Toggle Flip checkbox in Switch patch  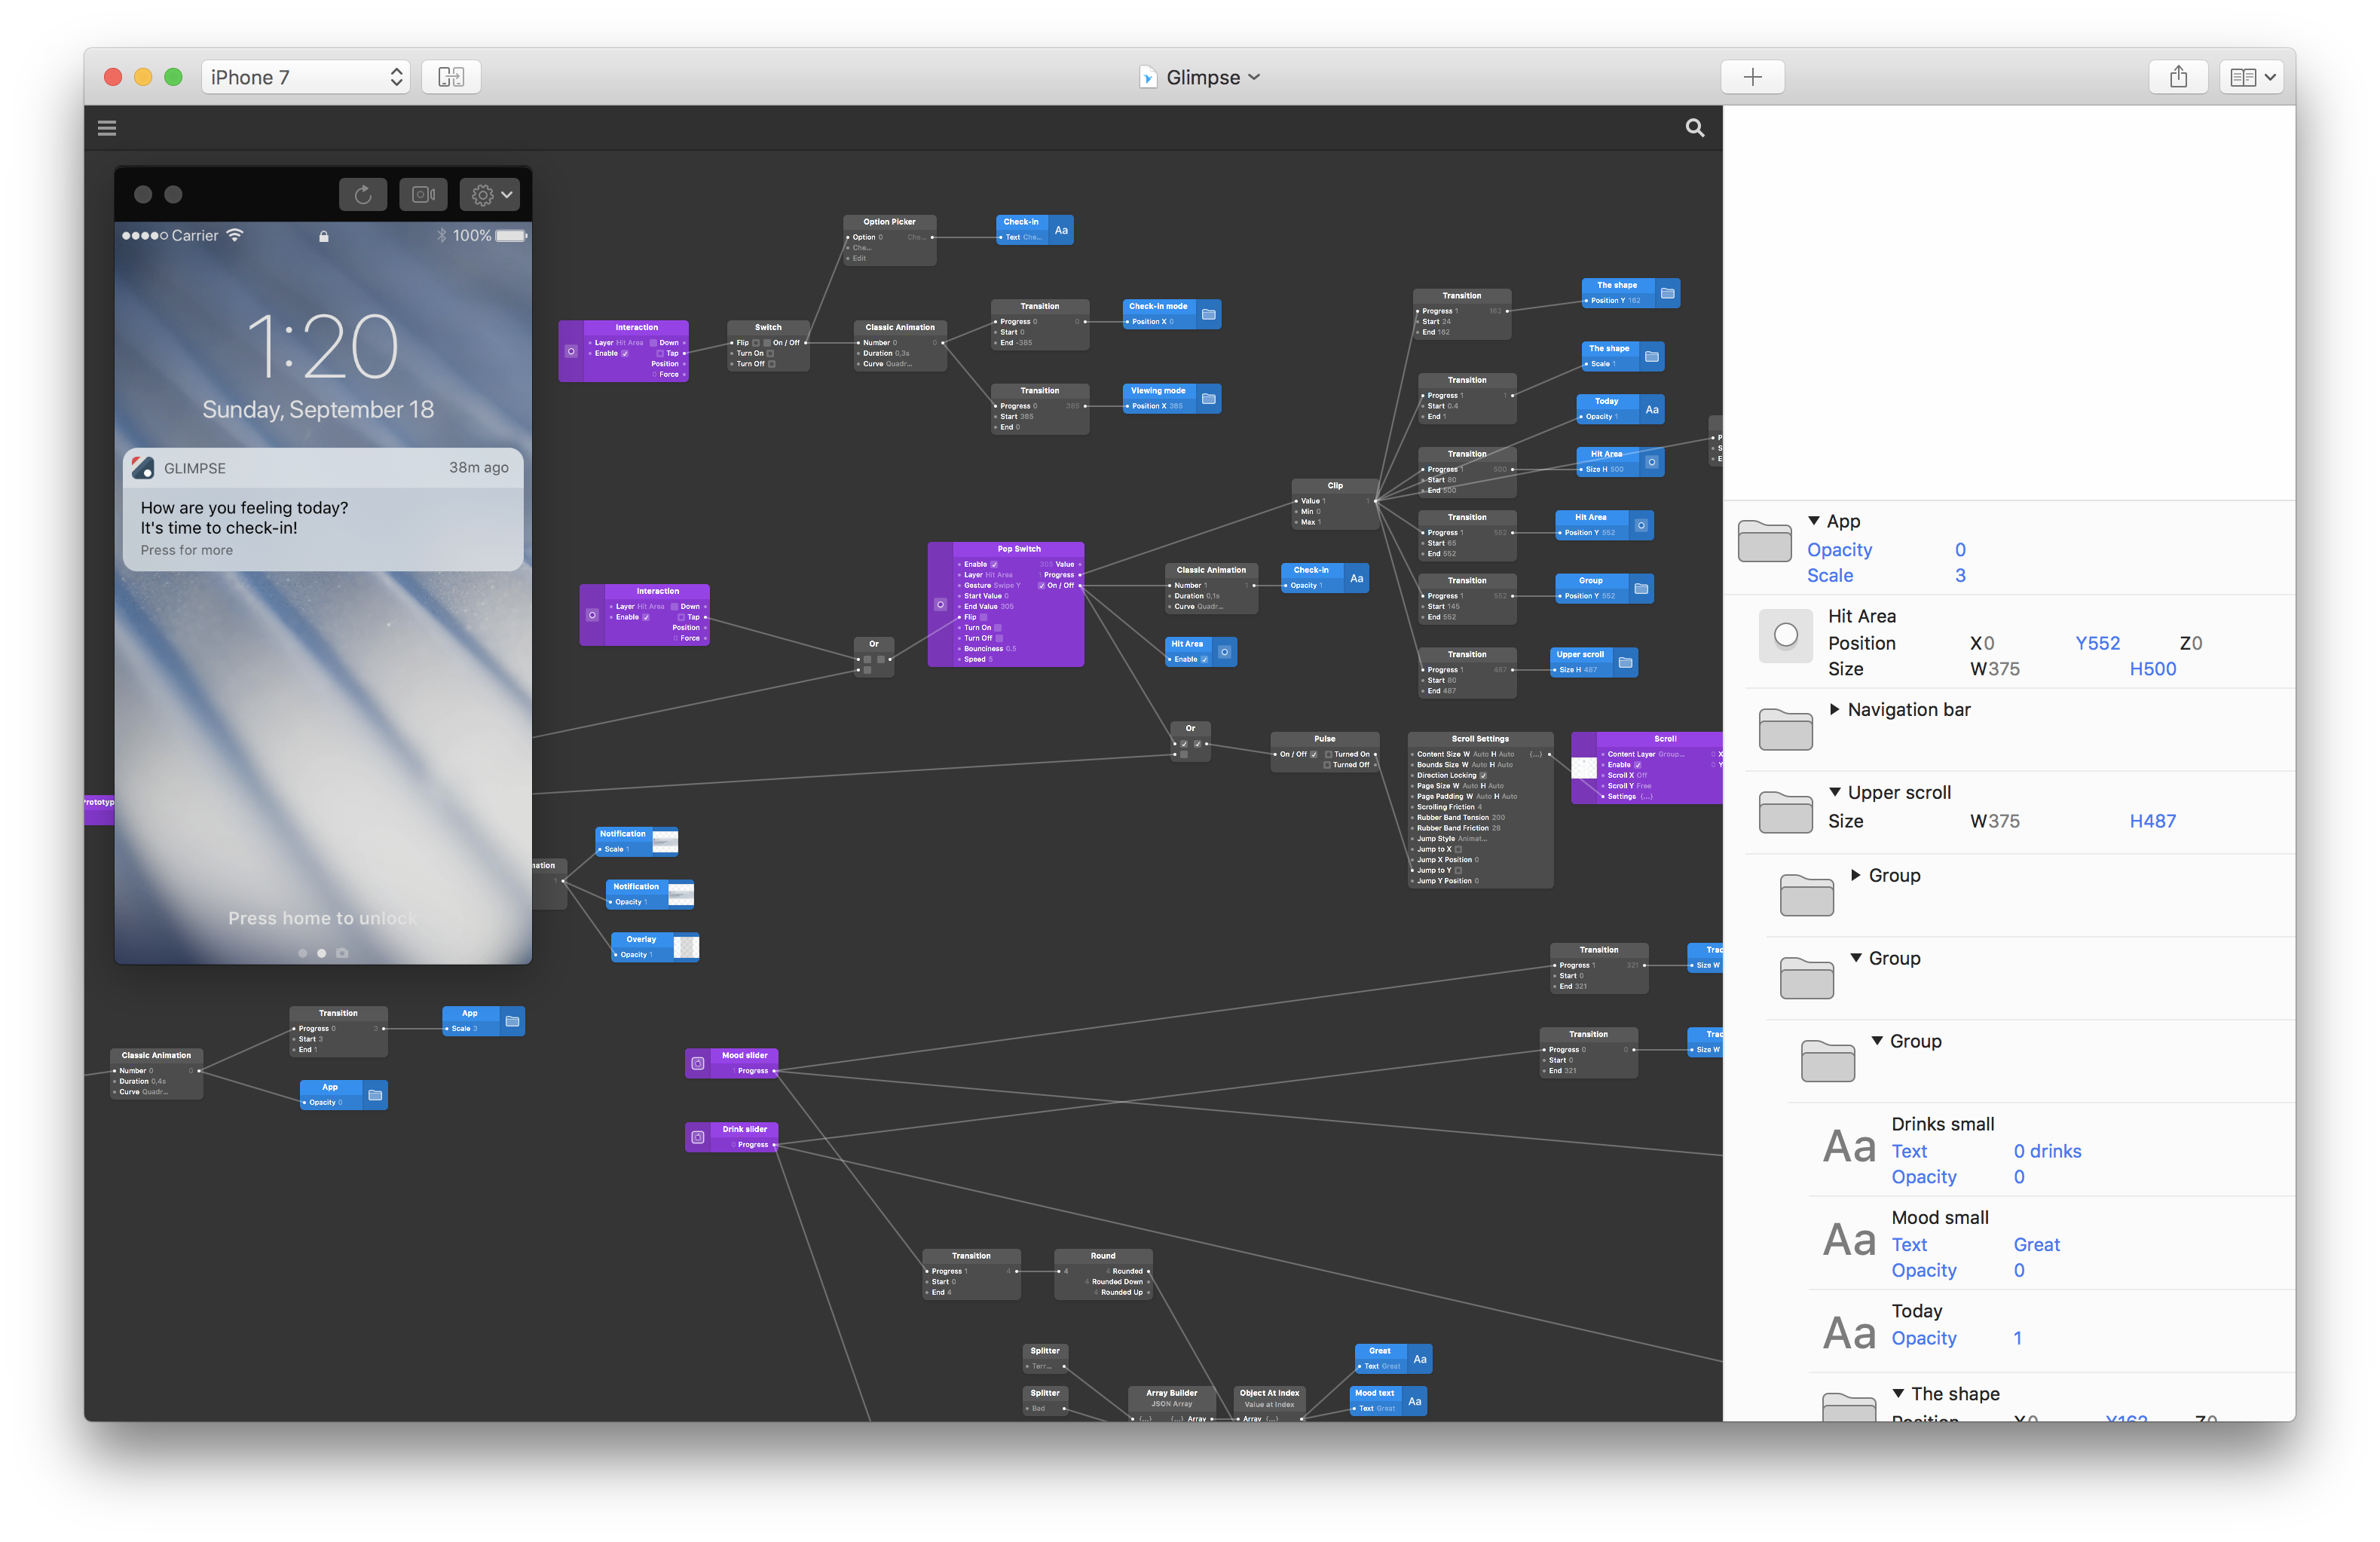coord(755,342)
